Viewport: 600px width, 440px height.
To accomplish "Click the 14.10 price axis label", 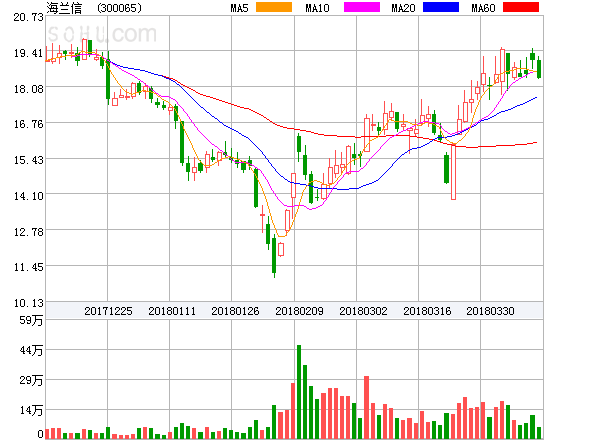I will pyautogui.click(x=28, y=196).
